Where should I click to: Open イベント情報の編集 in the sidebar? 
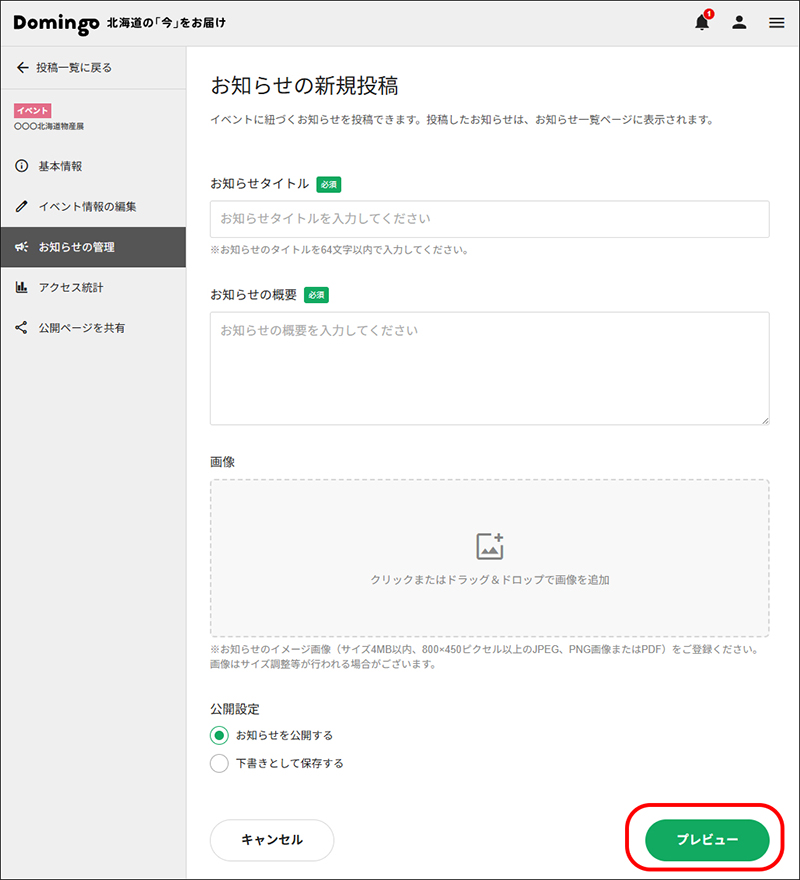93,207
